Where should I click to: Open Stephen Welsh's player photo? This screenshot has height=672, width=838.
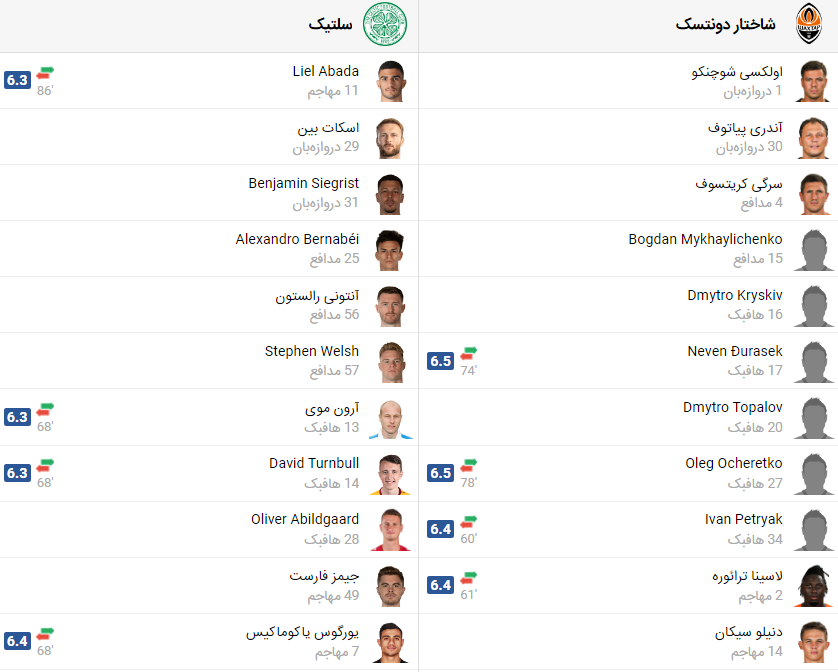(x=391, y=361)
